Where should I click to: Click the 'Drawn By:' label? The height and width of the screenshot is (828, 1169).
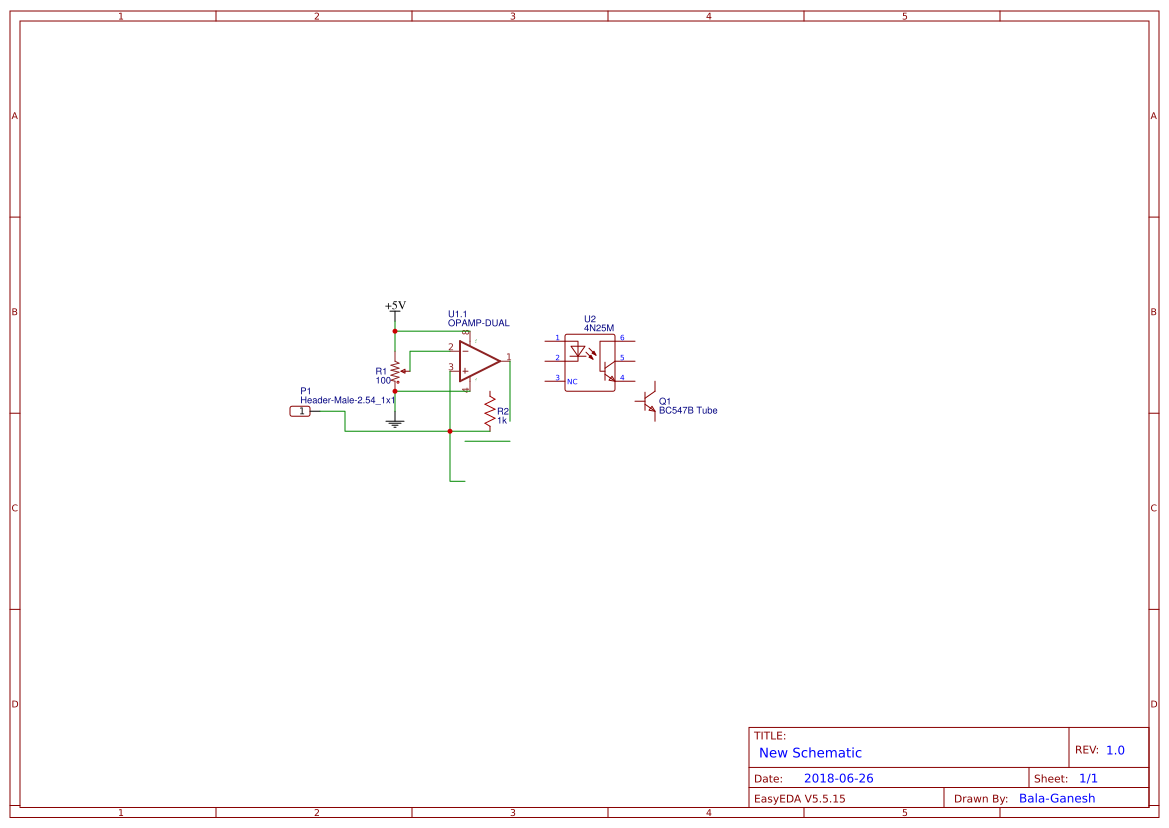[x=981, y=798]
